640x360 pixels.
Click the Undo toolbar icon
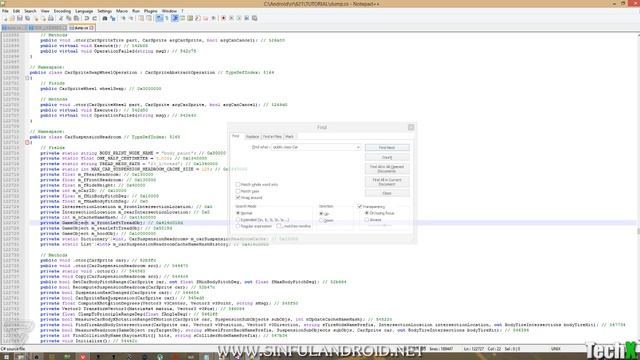click(87, 18)
